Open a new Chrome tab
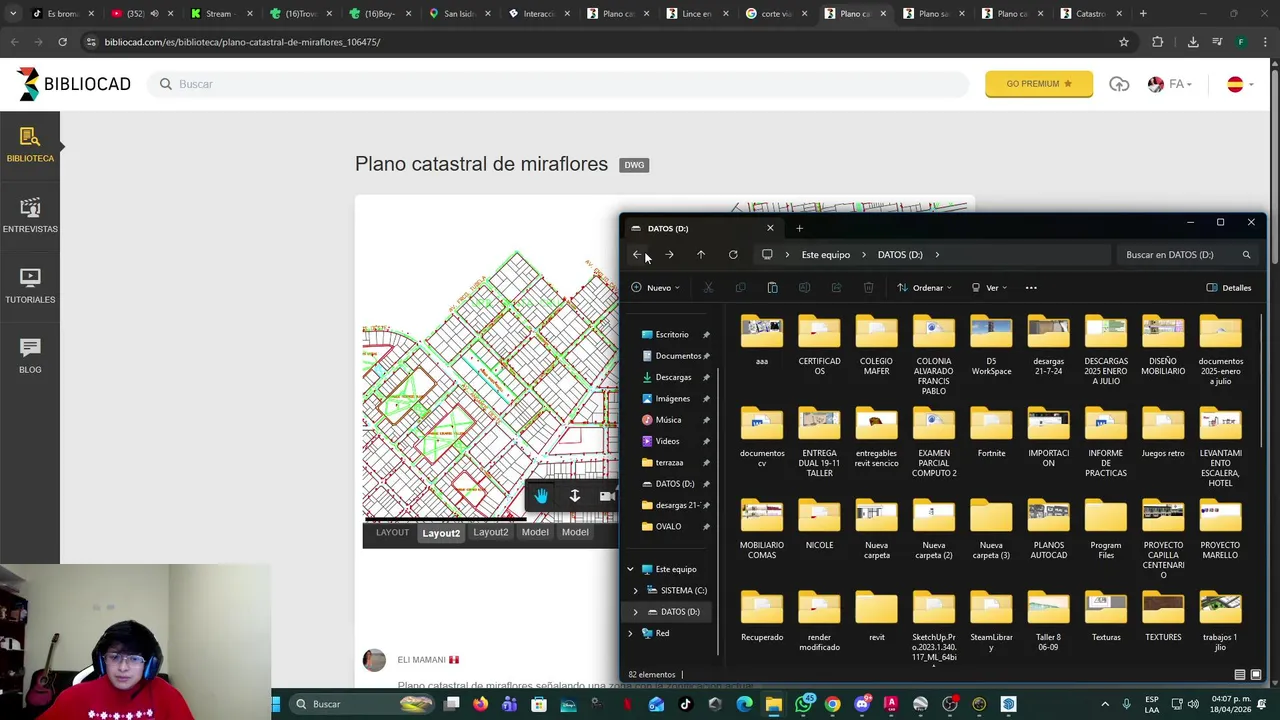The width and height of the screenshot is (1280, 720). tap(1143, 14)
